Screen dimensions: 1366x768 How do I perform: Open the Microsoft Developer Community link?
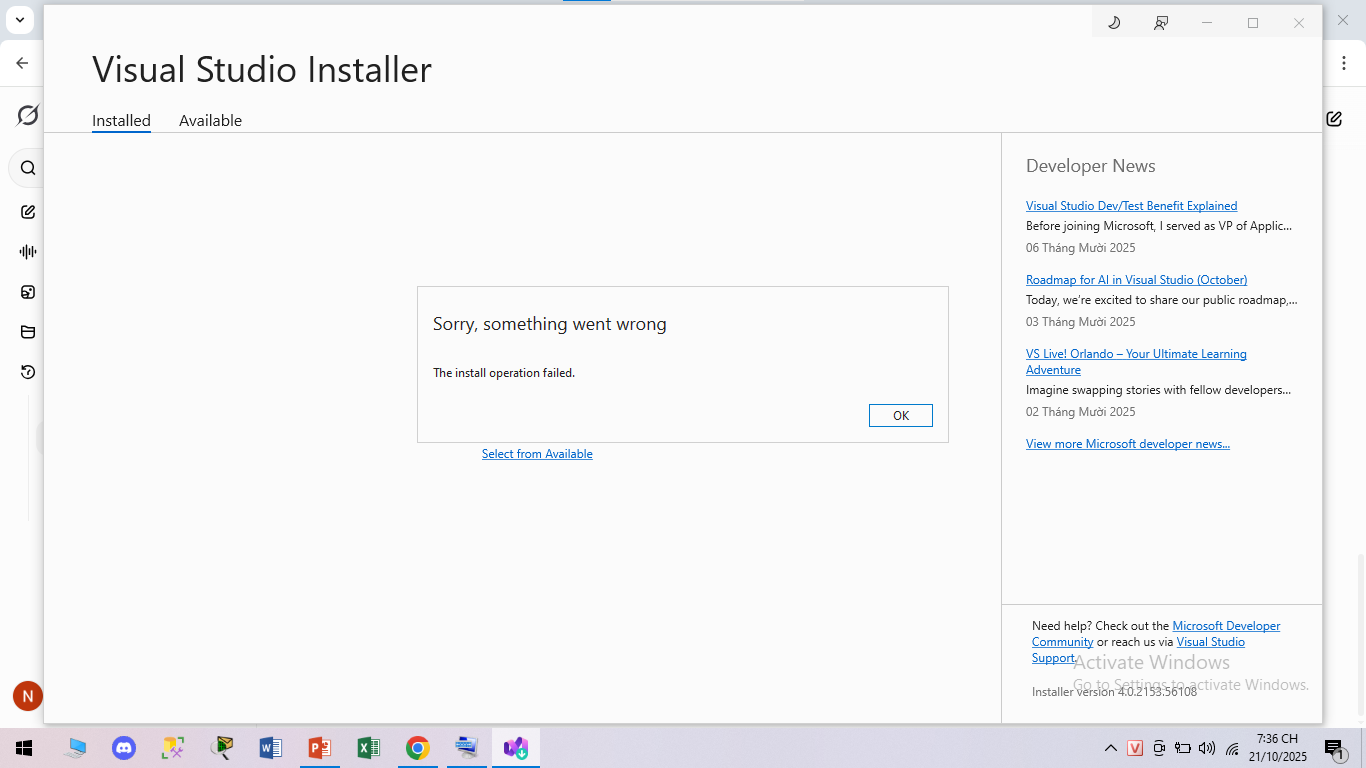coord(1225,626)
